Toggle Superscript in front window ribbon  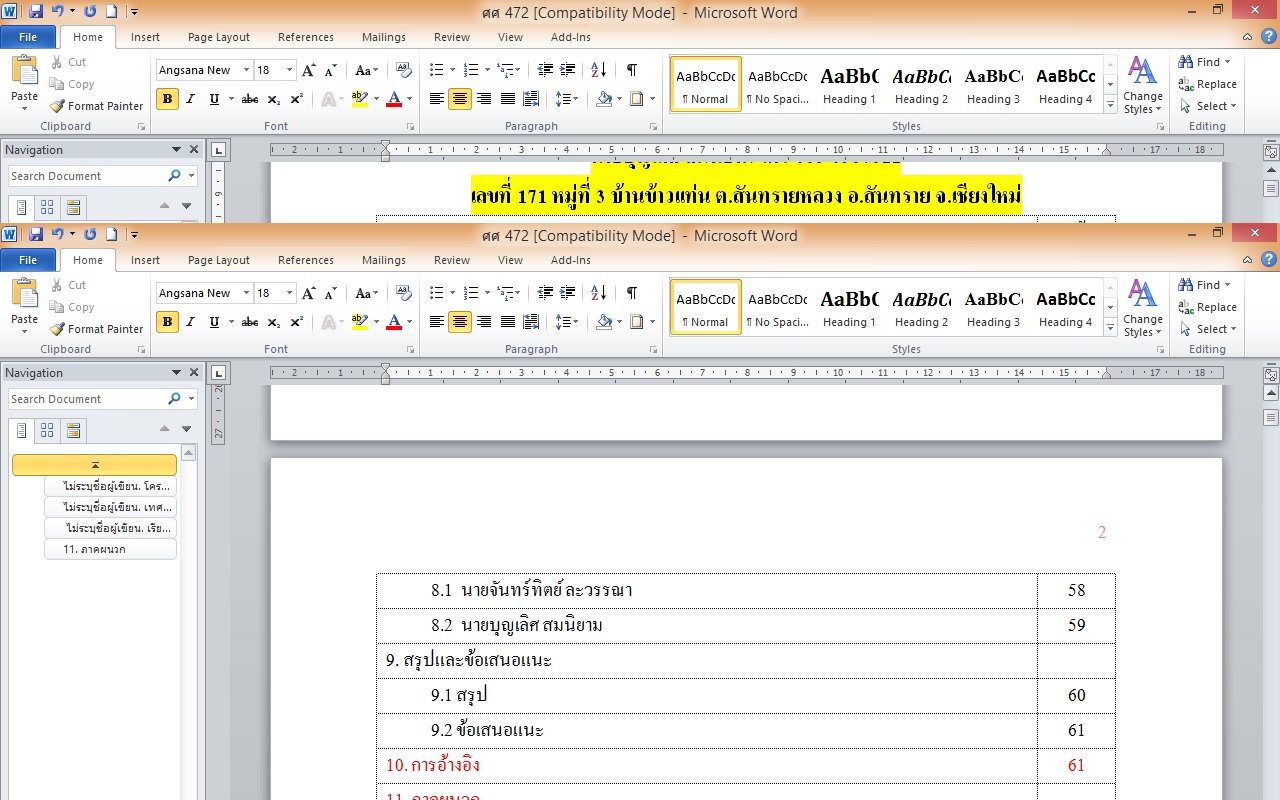coord(297,322)
